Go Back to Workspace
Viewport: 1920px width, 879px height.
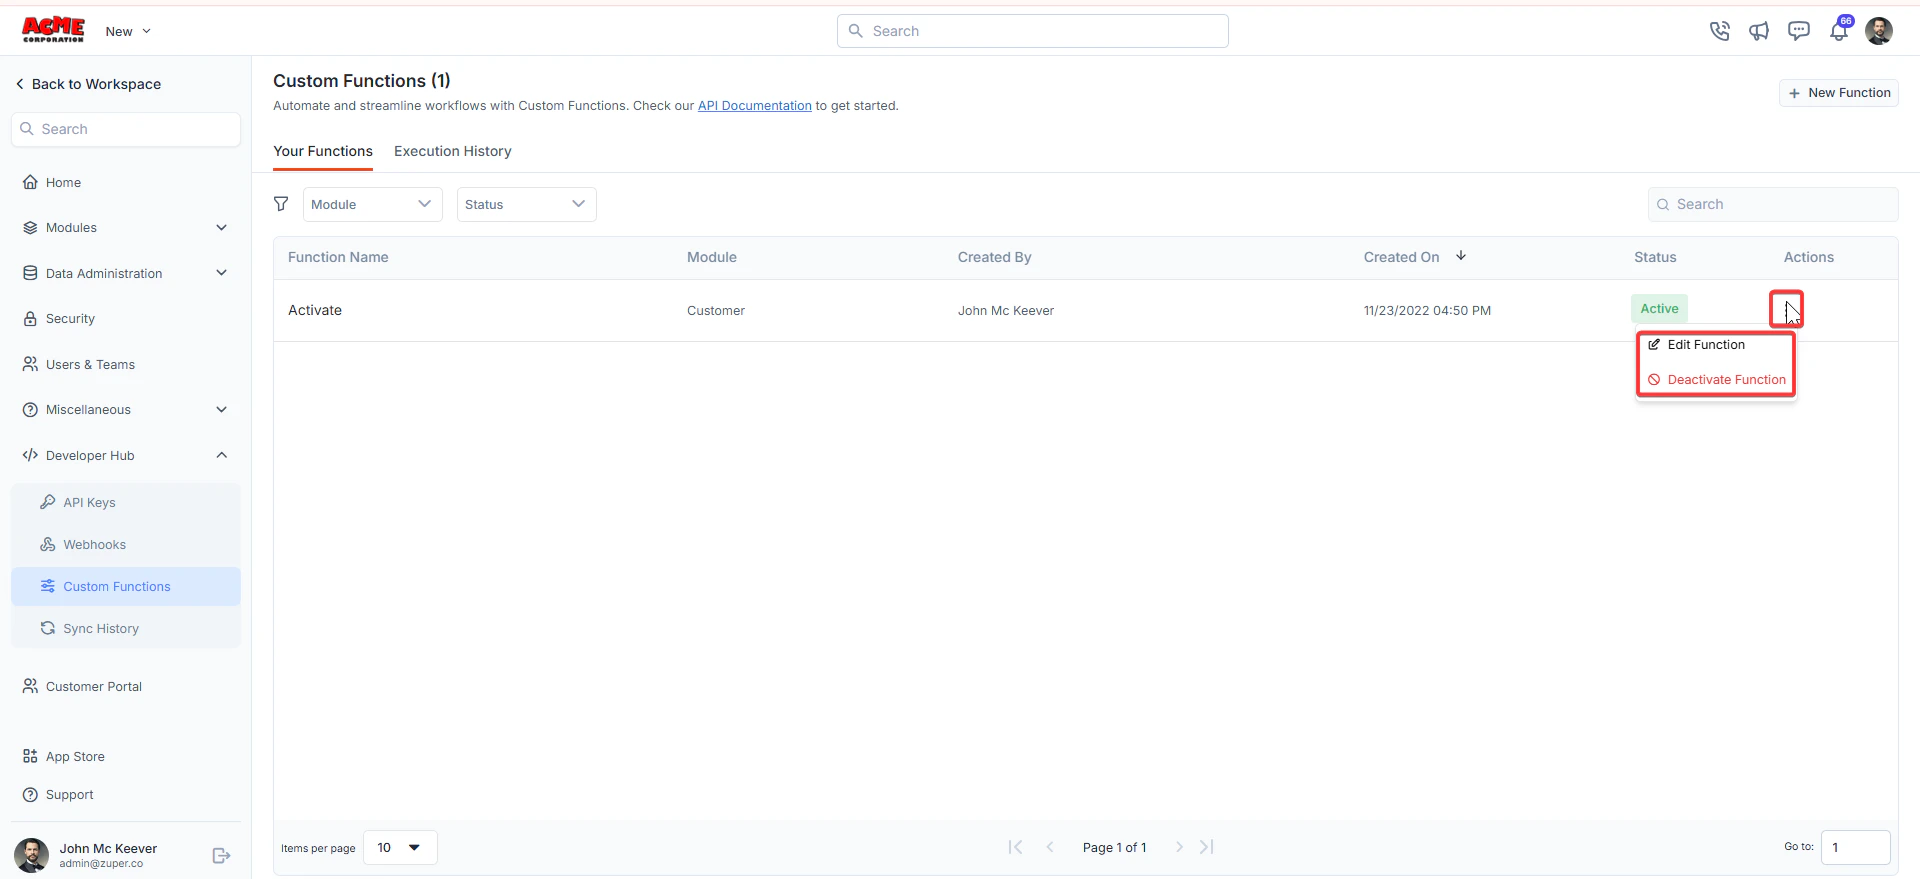(x=88, y=85)
